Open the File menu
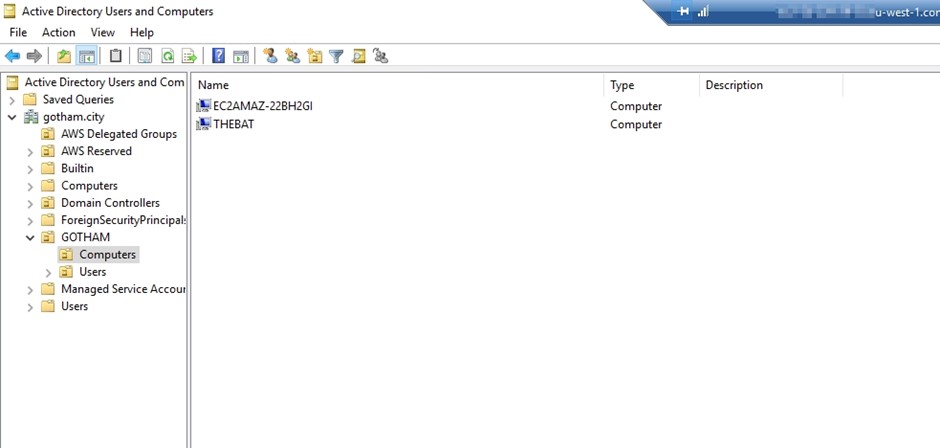Viewport: 940px width, 448px height. click(x=18, y=32)
